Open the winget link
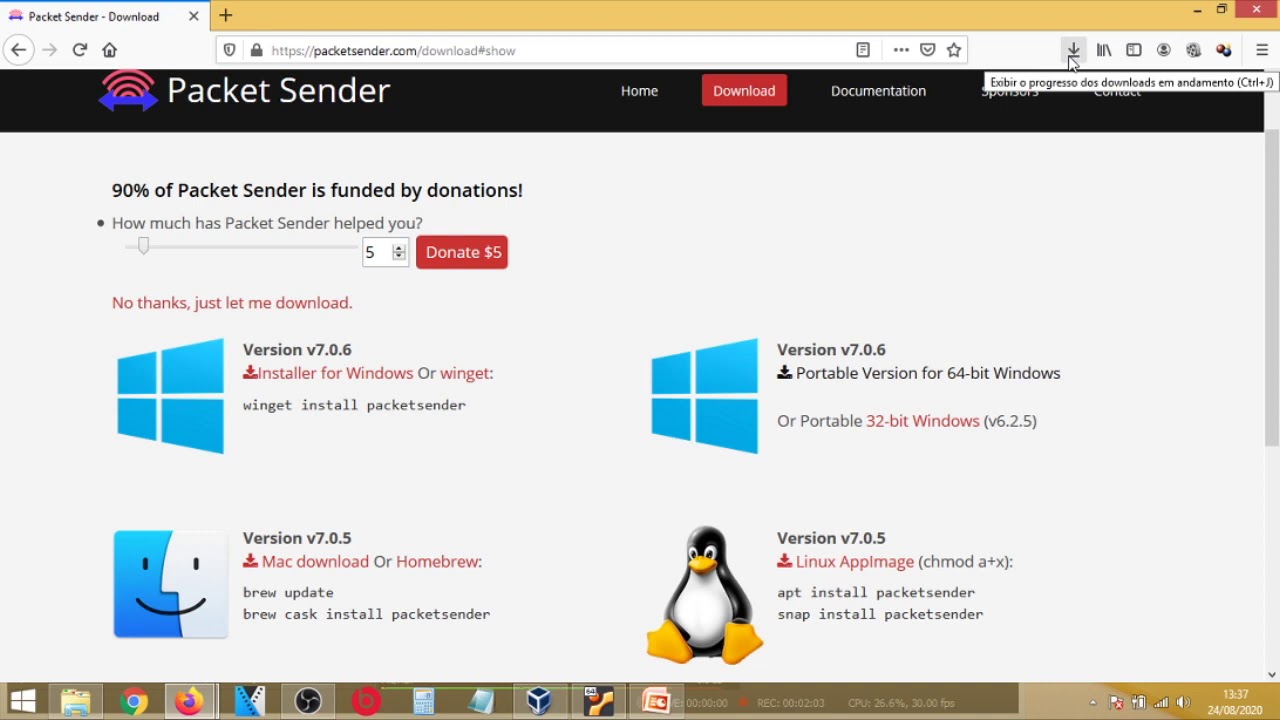Screen dimensions: 1280x720 pyautogui.click(x=465, y=373)
